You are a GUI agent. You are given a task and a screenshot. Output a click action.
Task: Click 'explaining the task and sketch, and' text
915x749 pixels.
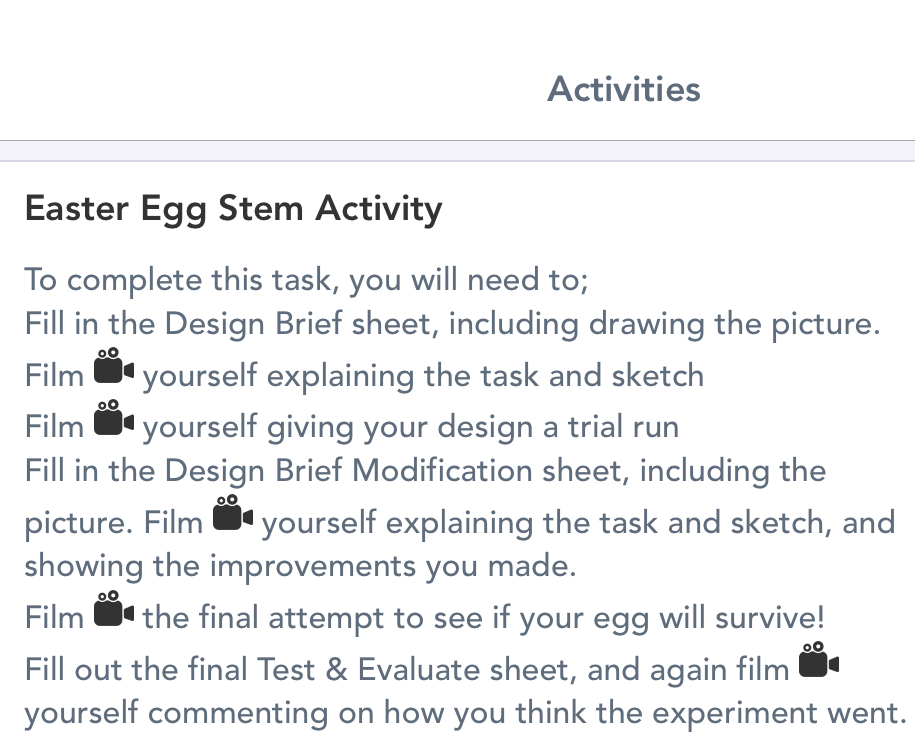[578, 522]
